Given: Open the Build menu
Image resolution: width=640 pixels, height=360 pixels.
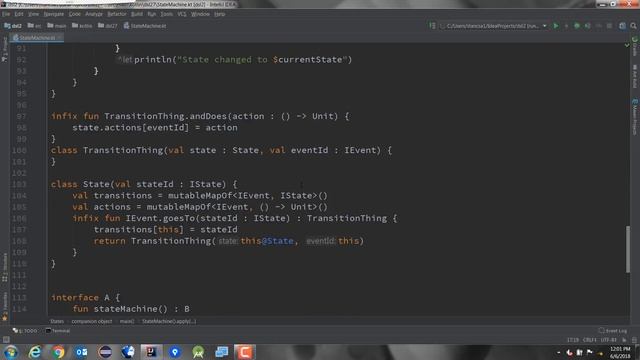Looking at the screenshot, I should click(137, 14).
